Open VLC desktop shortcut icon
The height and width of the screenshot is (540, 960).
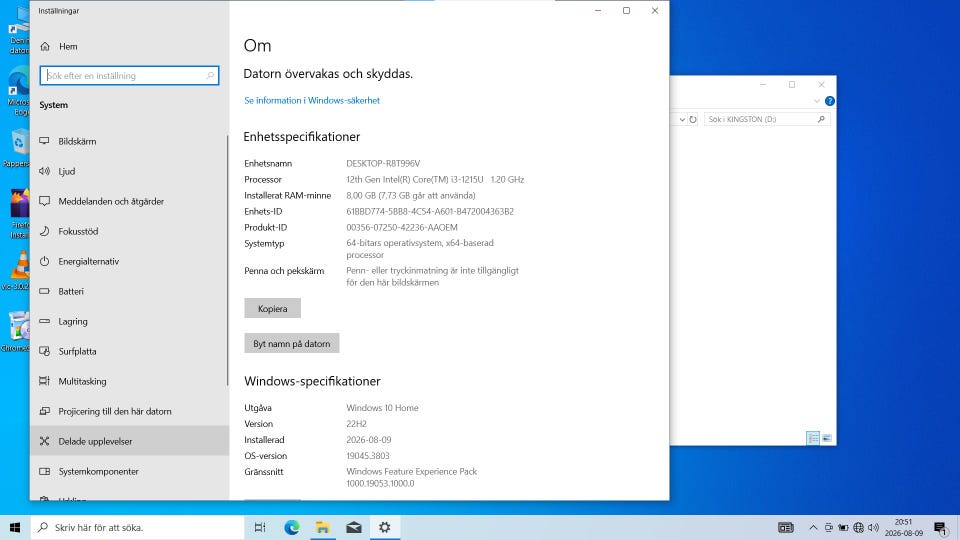point(20,269)
